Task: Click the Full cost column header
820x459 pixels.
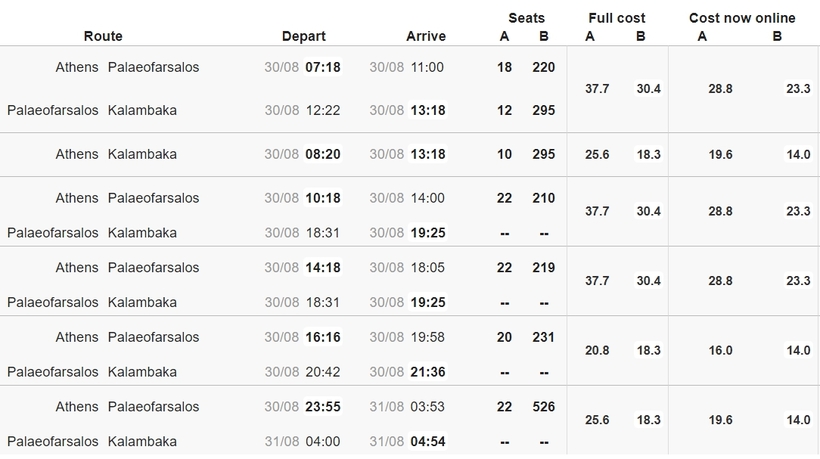Action: (x=617, y=18)
